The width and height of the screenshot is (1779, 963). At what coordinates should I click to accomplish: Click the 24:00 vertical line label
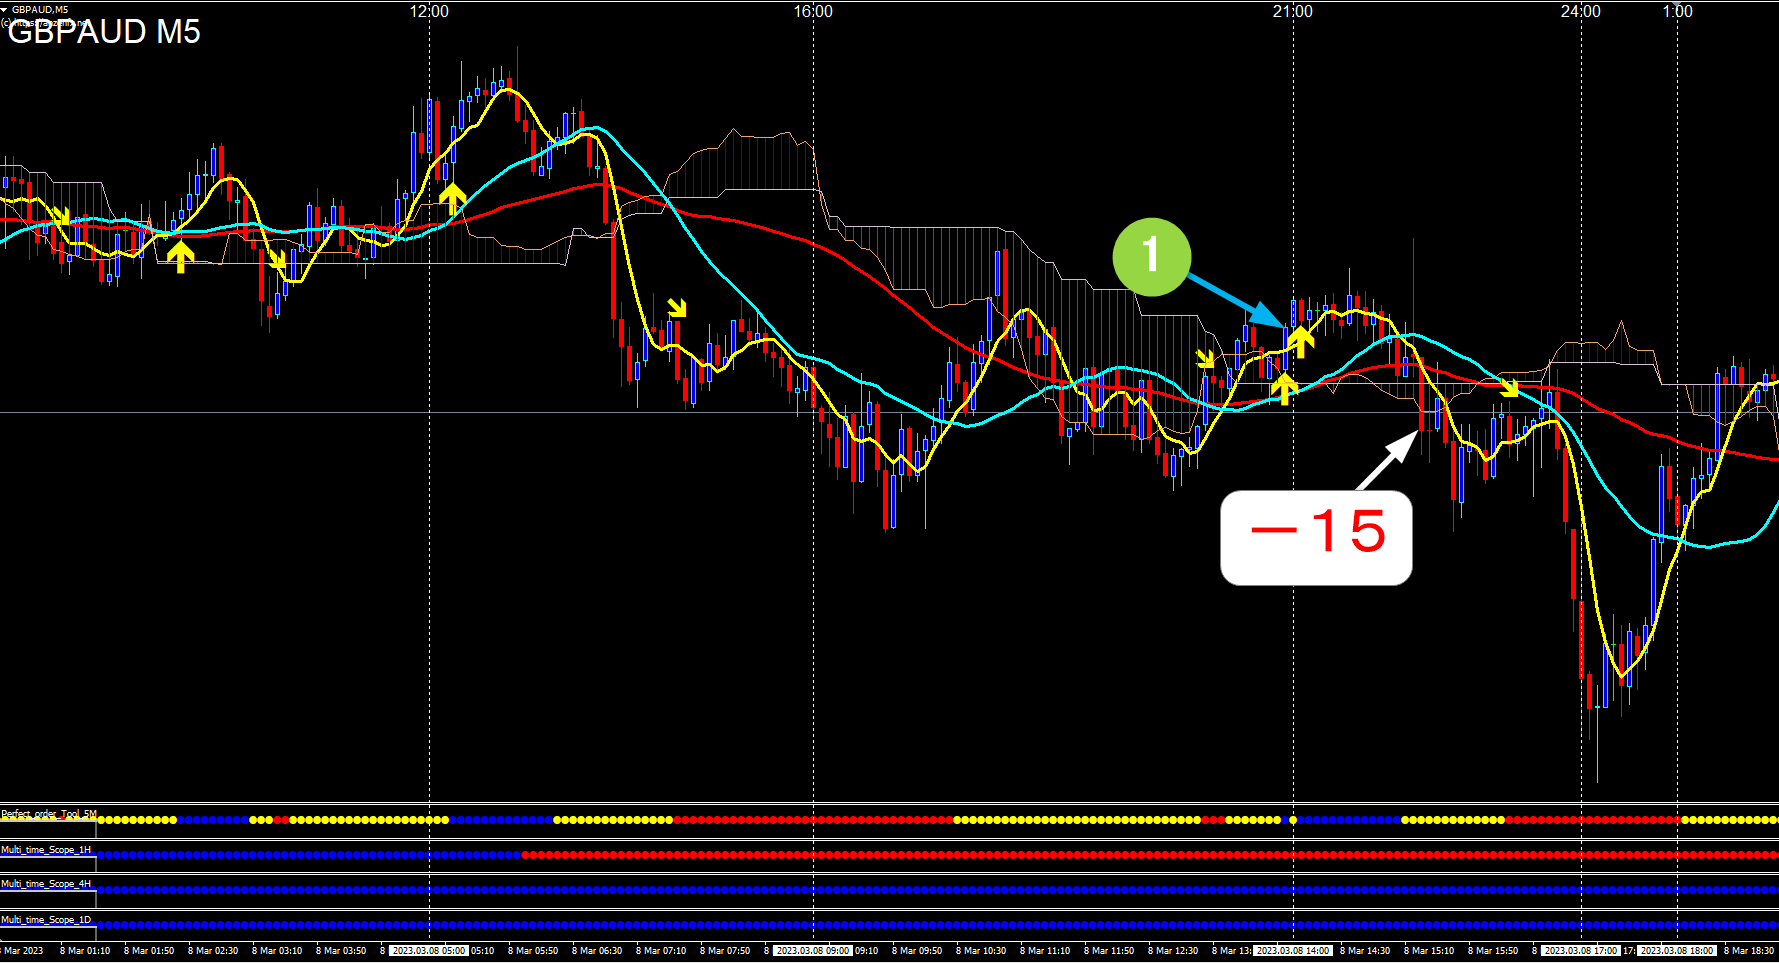pos(1581,11)
